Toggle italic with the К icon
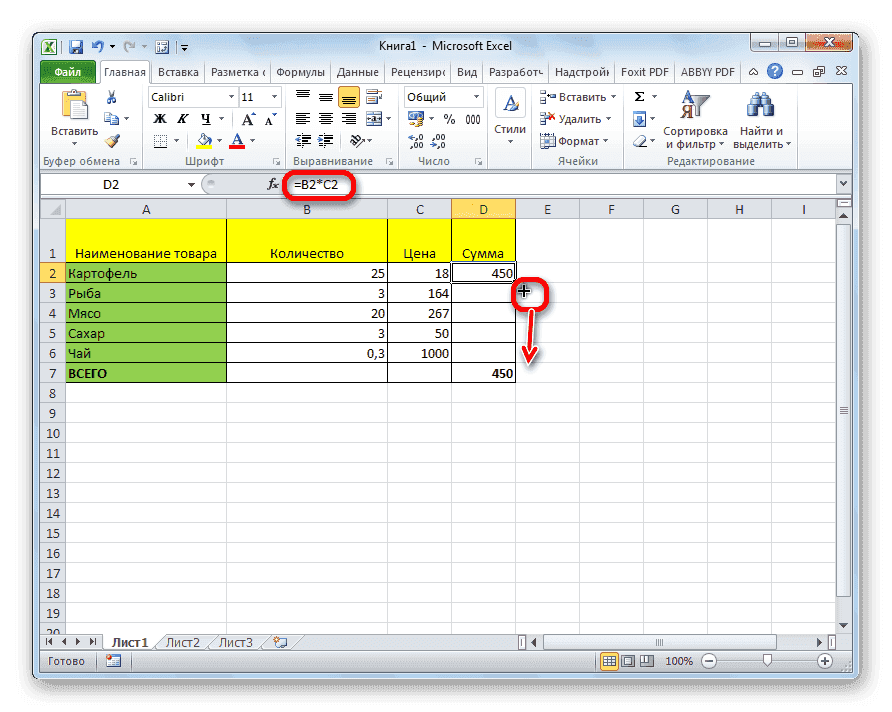 click(x=182, y=118)
